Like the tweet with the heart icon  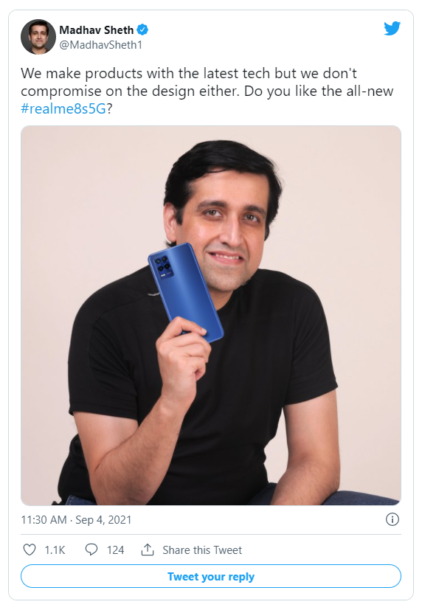tap(30, 550)
